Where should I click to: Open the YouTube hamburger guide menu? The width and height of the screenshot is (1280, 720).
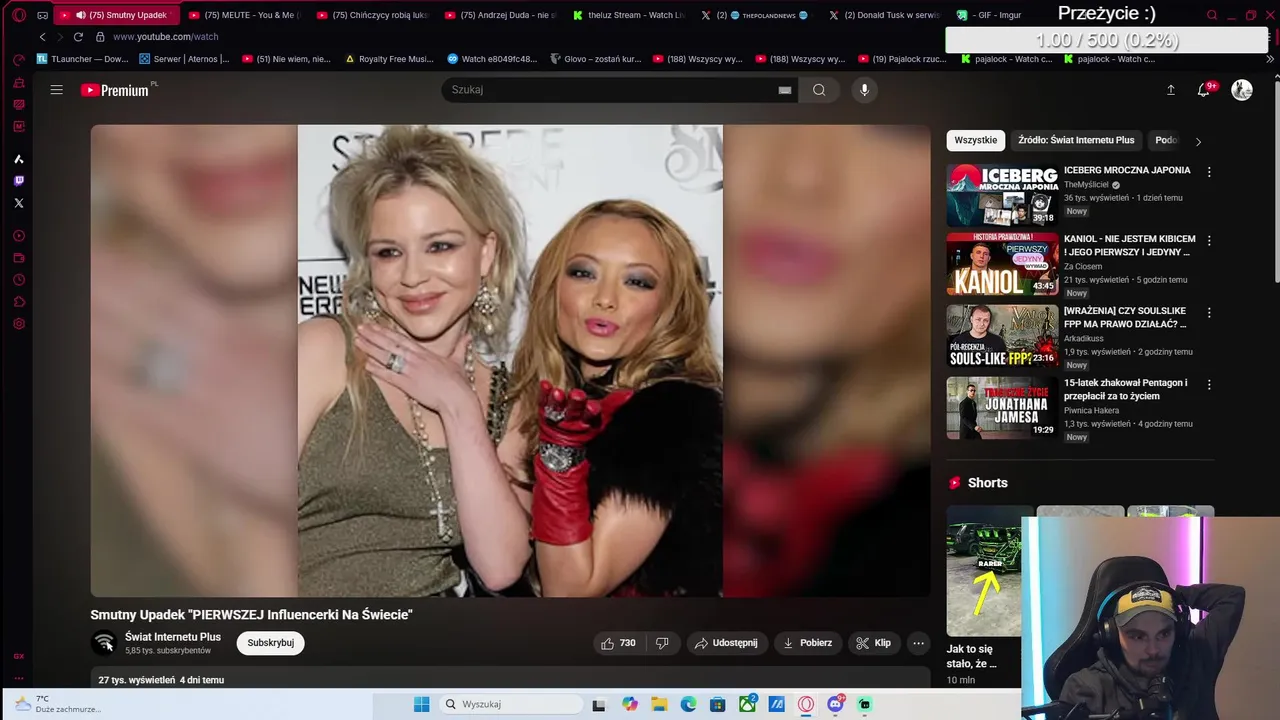pyautogui.click(x=57, y=90)
